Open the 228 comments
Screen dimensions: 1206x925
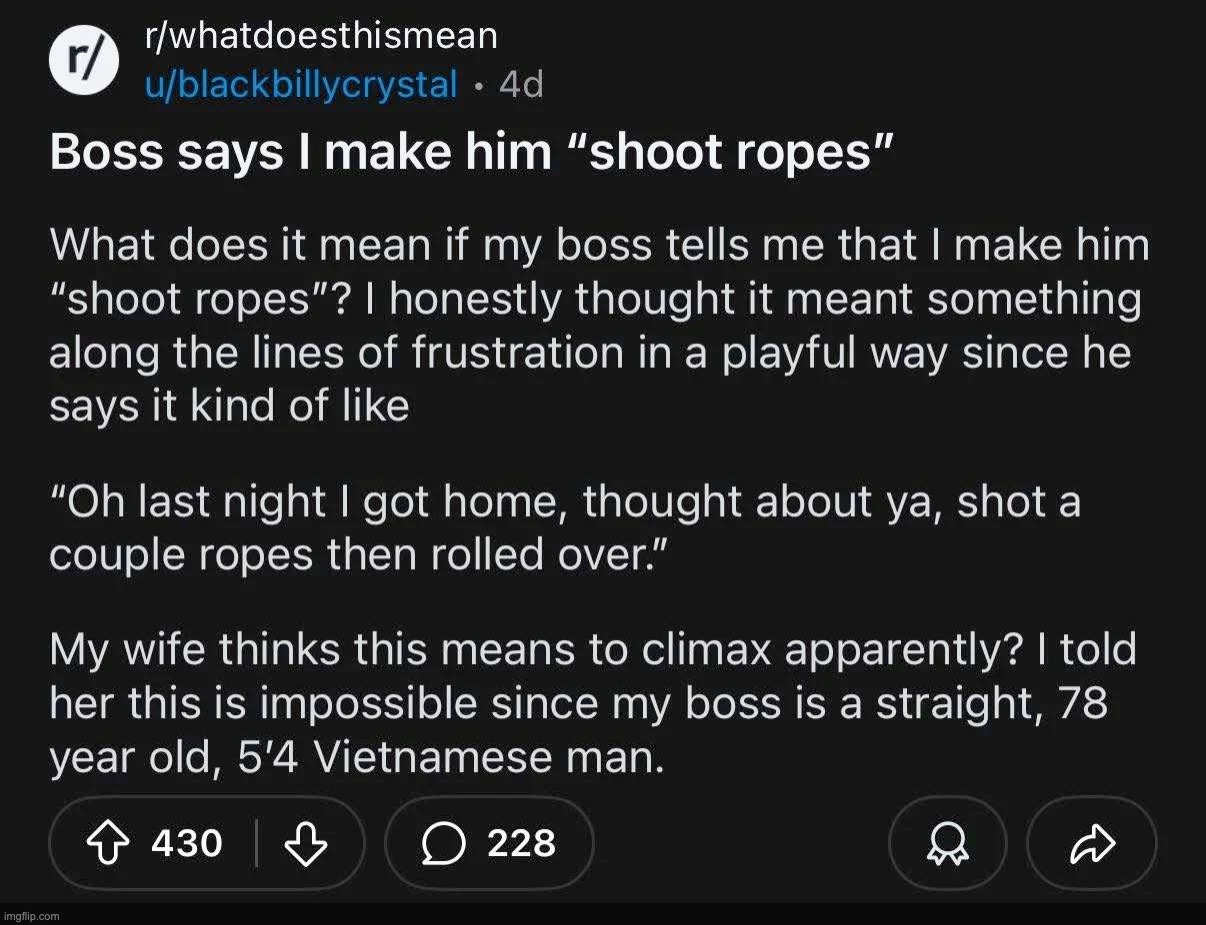click(521, 843)
